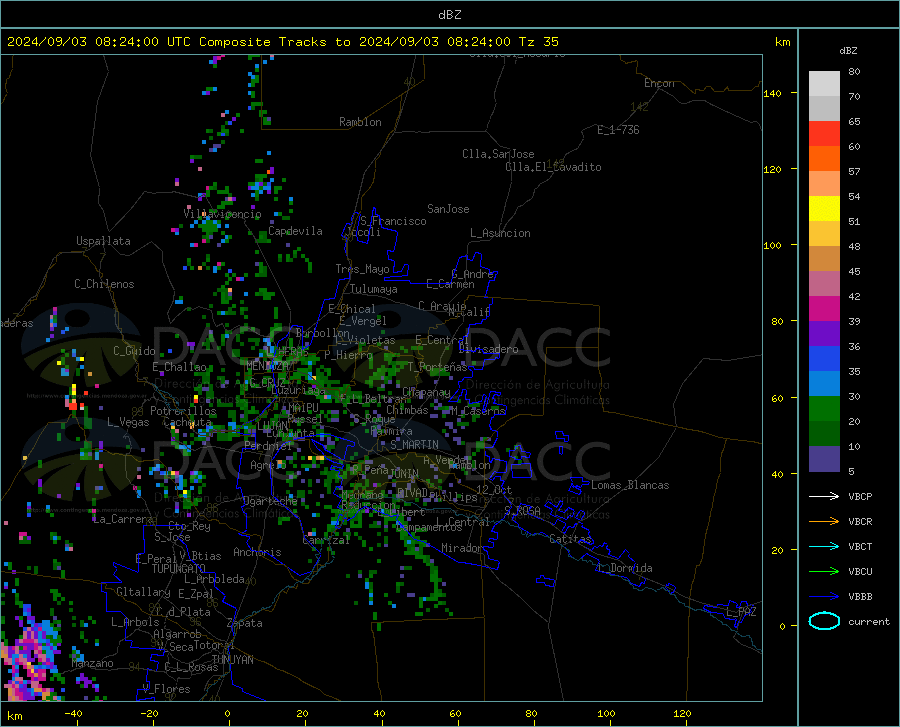Click the TUPUNGATO city label
Image resolution: width=900 pixels, height=727 pixels.
[x=179, y=569]
